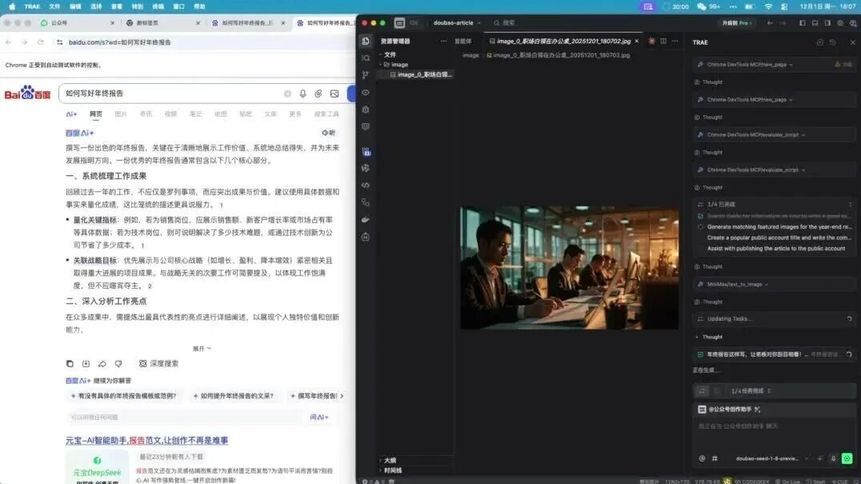Viewport: 861px width, 484px height.
Task: Open Source Control icon in TRAE activity bar
Action: [x=366, y=75]
